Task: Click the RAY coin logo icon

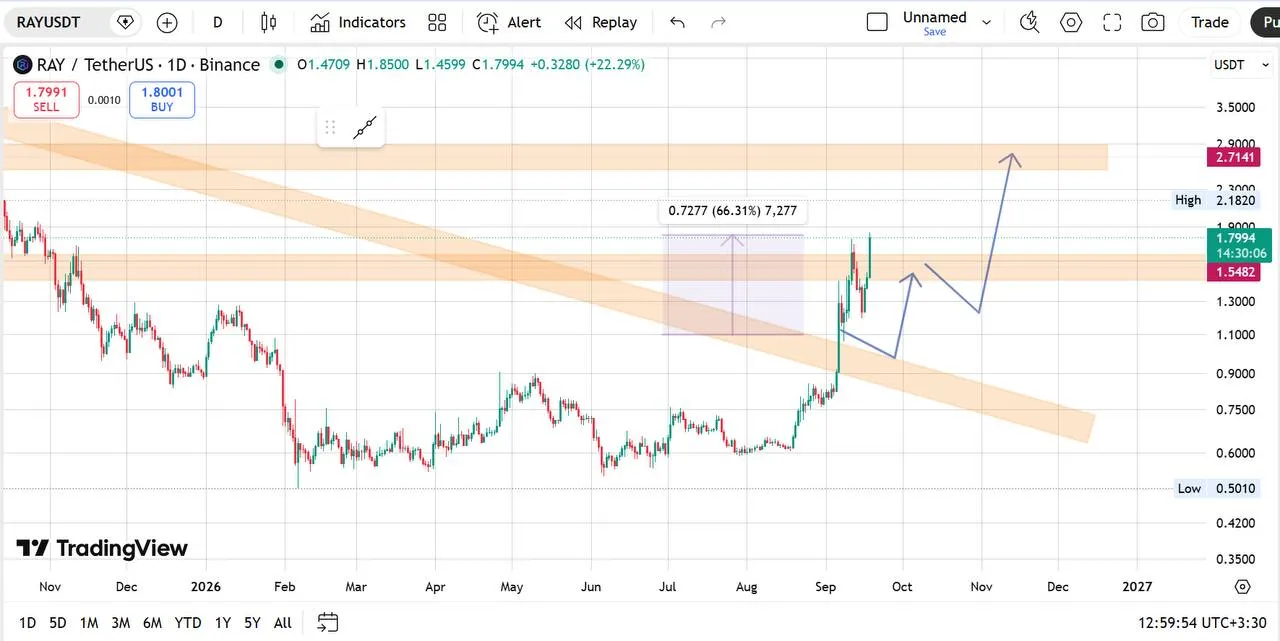Action: [x=22, y=65]
